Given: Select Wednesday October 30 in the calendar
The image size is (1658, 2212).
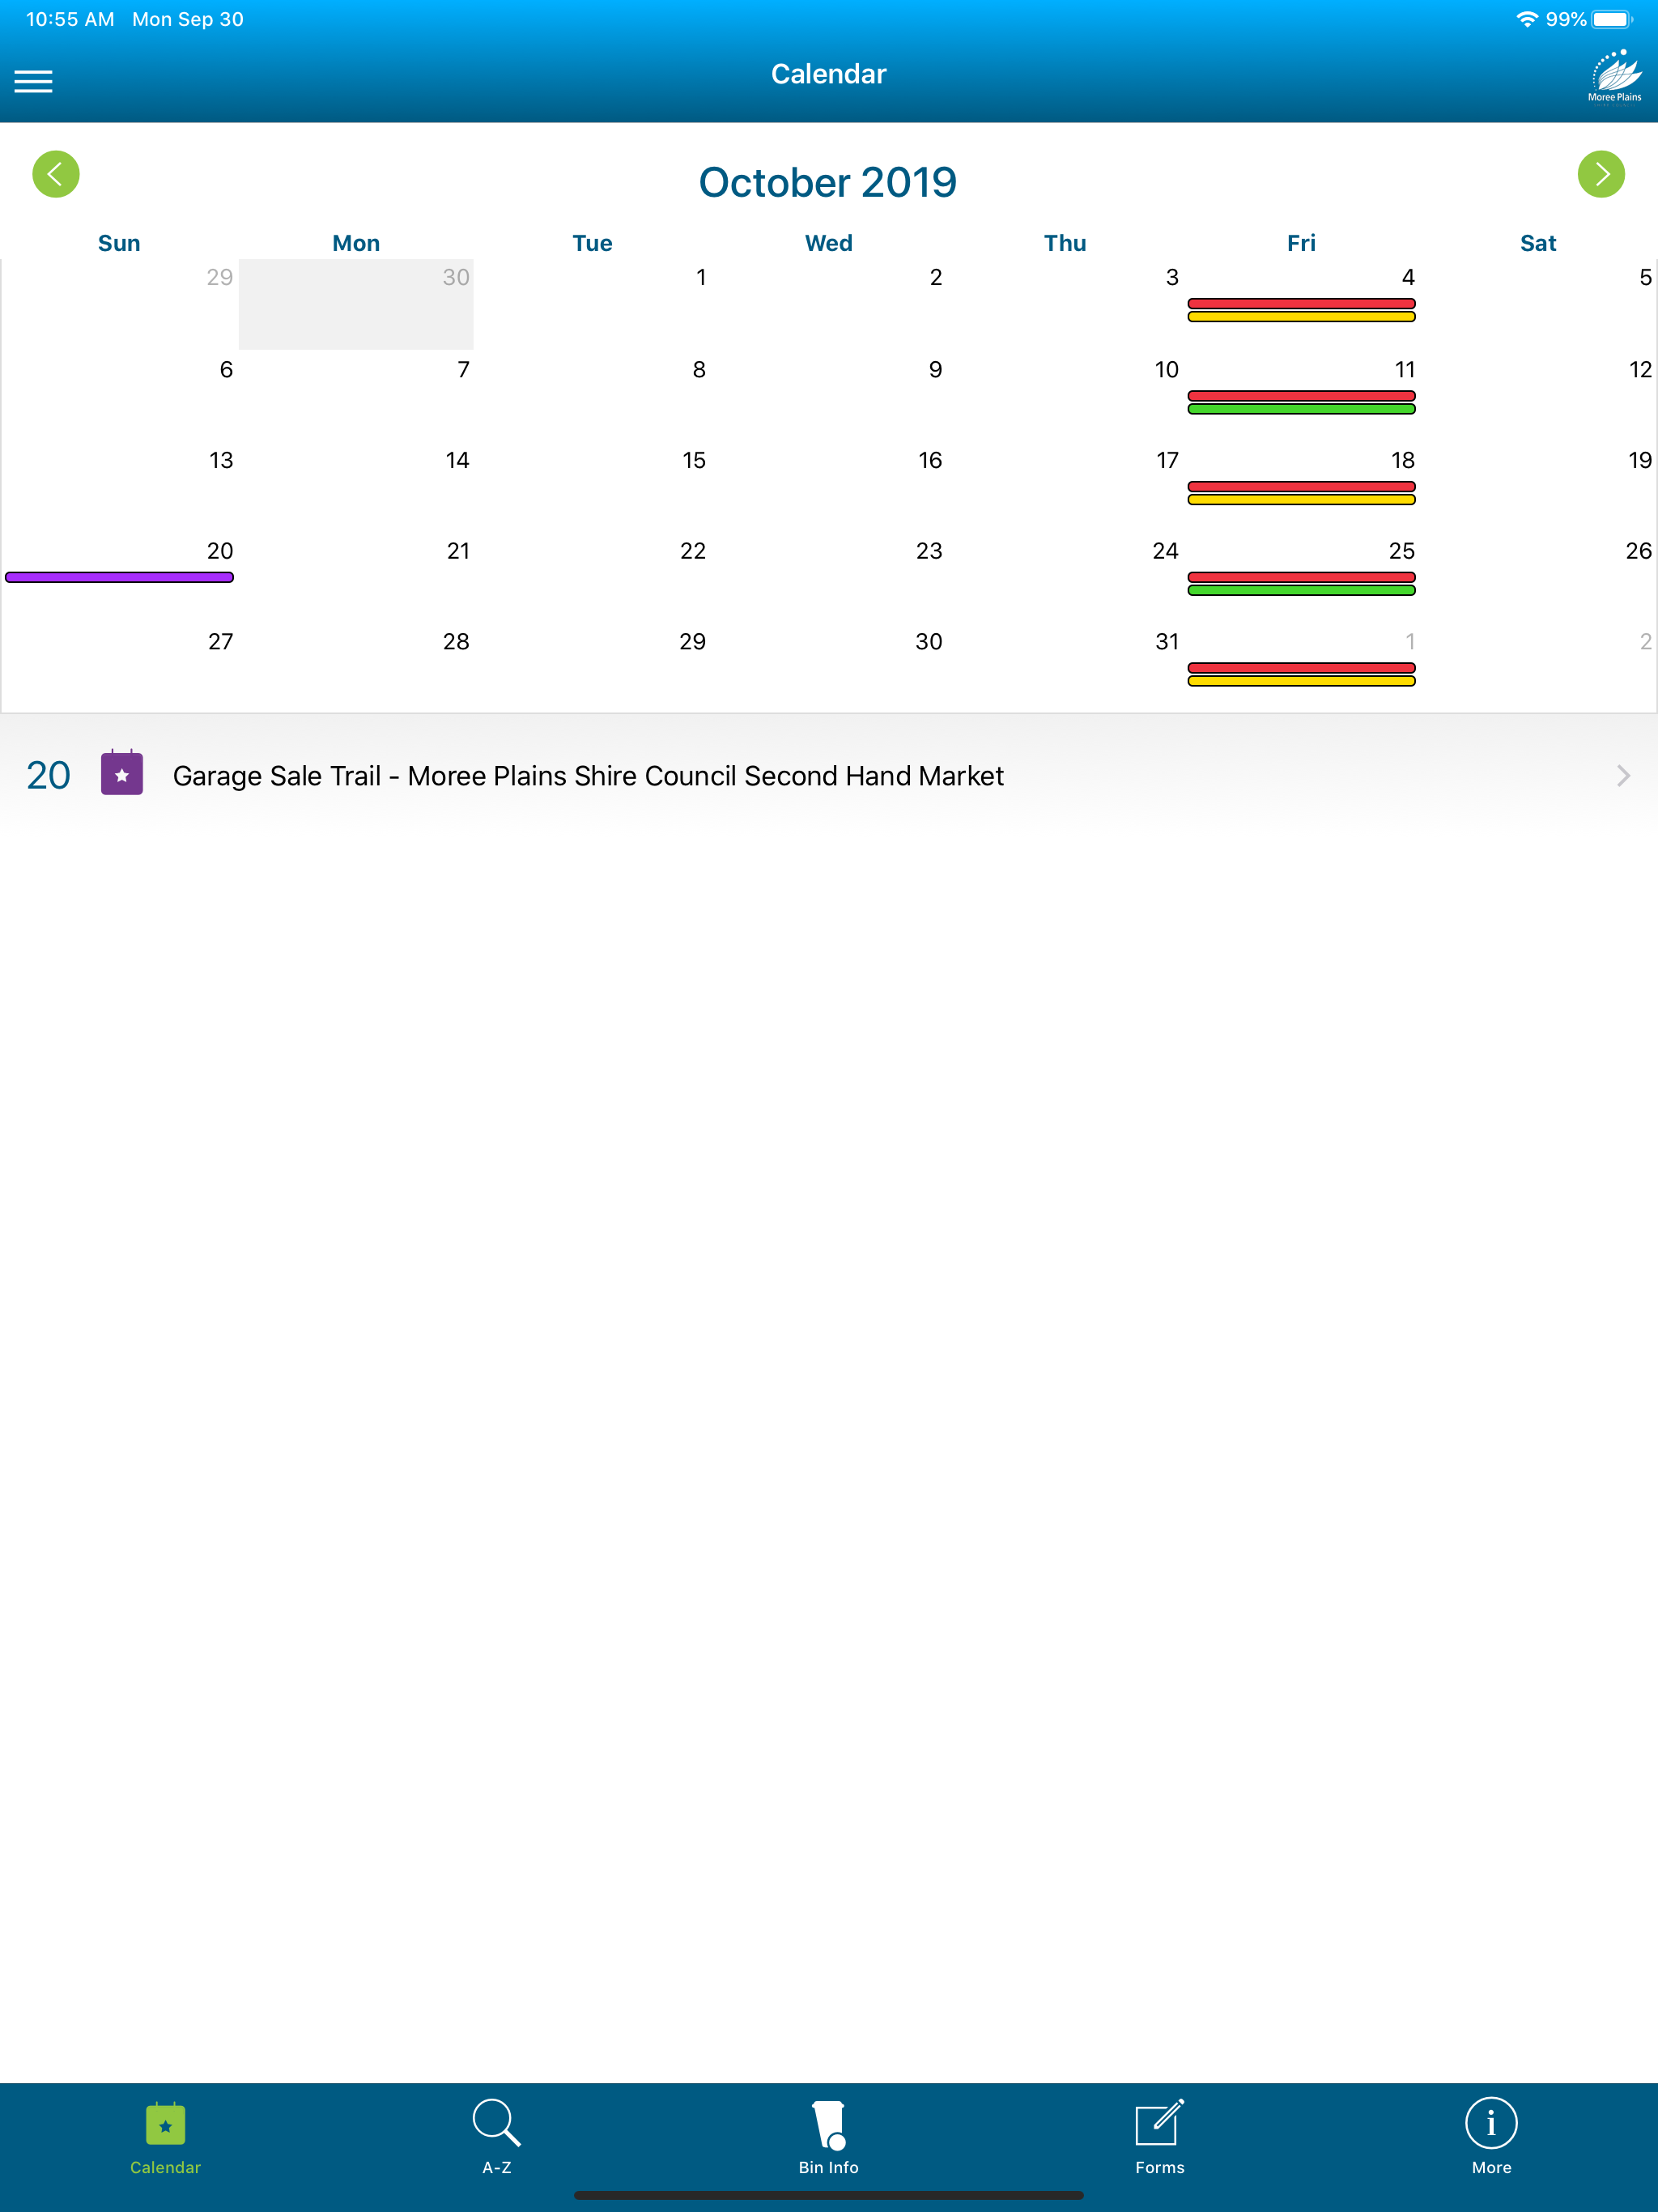Looking at the screenshot, I should point(829,669).
